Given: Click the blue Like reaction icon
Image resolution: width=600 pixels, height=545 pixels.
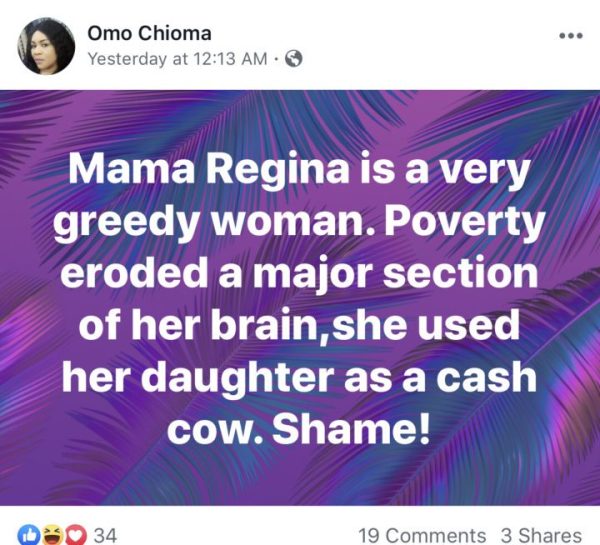Looking at the screenshot, I should 29,536.
